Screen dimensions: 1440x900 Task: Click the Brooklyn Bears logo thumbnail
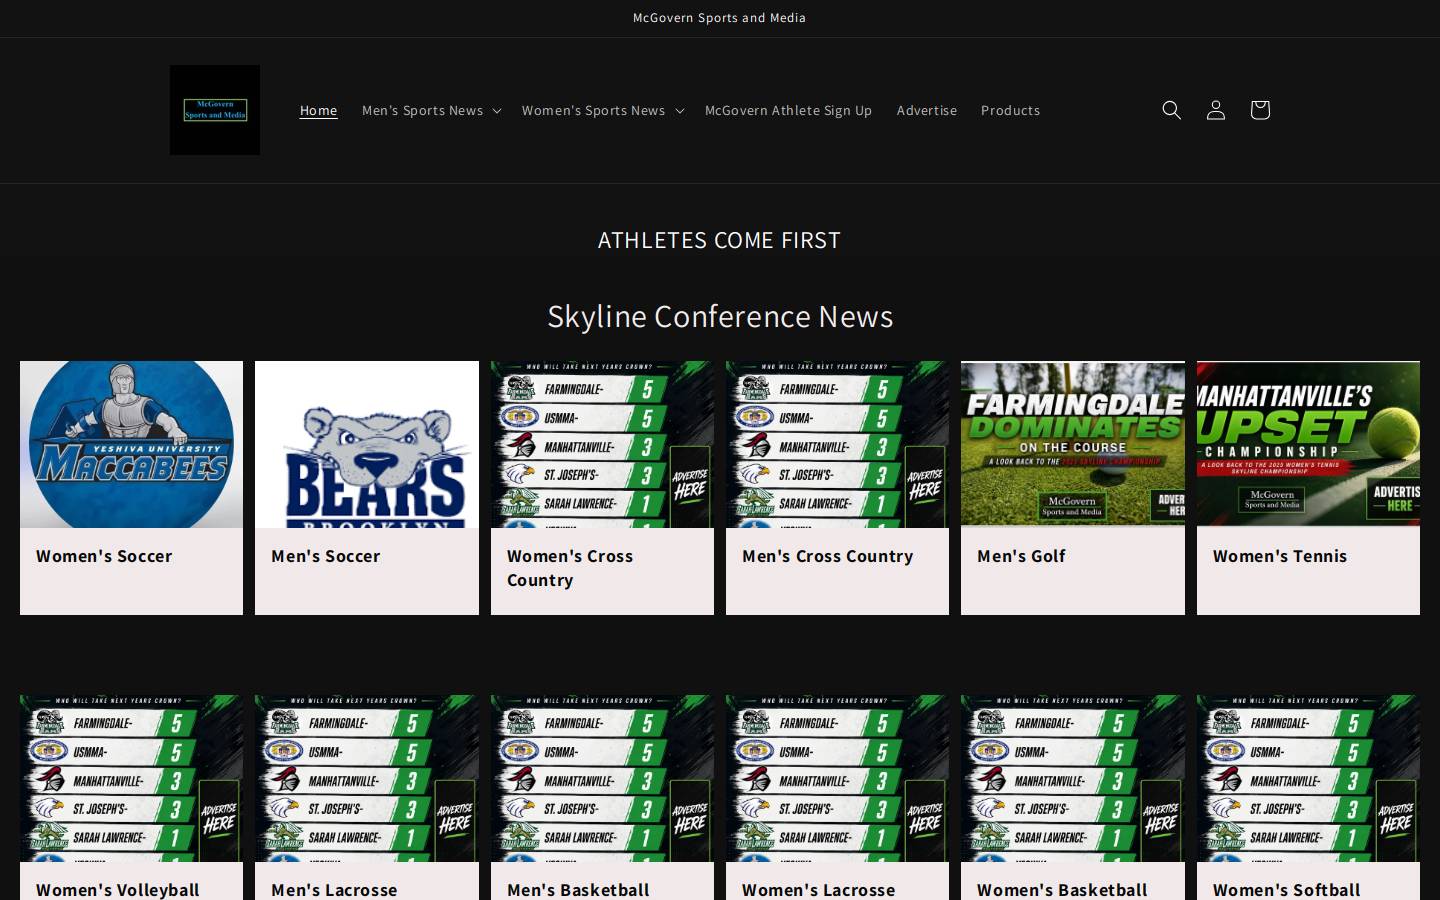[367, 444]
